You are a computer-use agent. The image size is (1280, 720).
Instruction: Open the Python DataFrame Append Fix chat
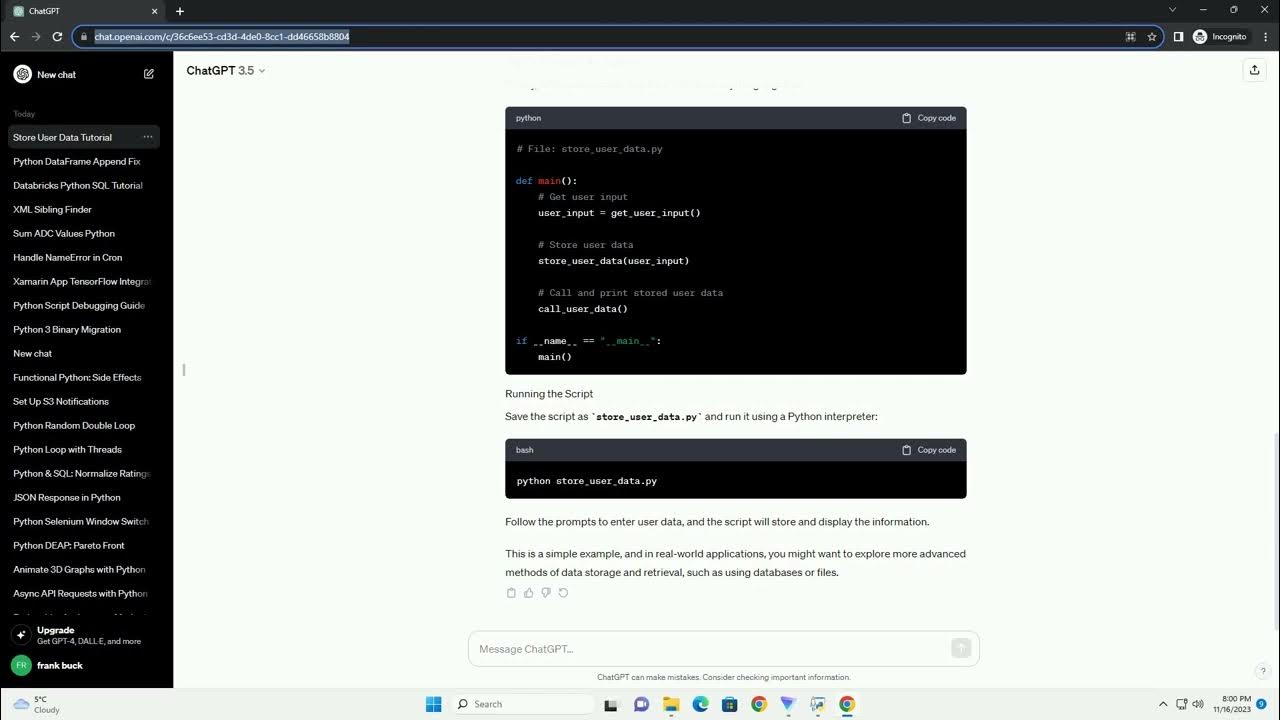[x=84, y=161]
